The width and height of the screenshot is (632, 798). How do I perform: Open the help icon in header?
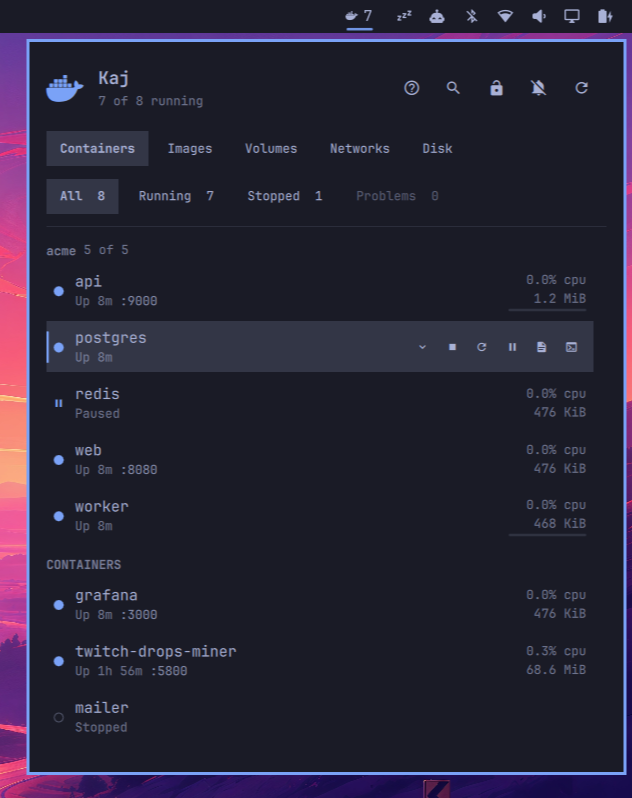pyautogui.click(x=412, y=88)
